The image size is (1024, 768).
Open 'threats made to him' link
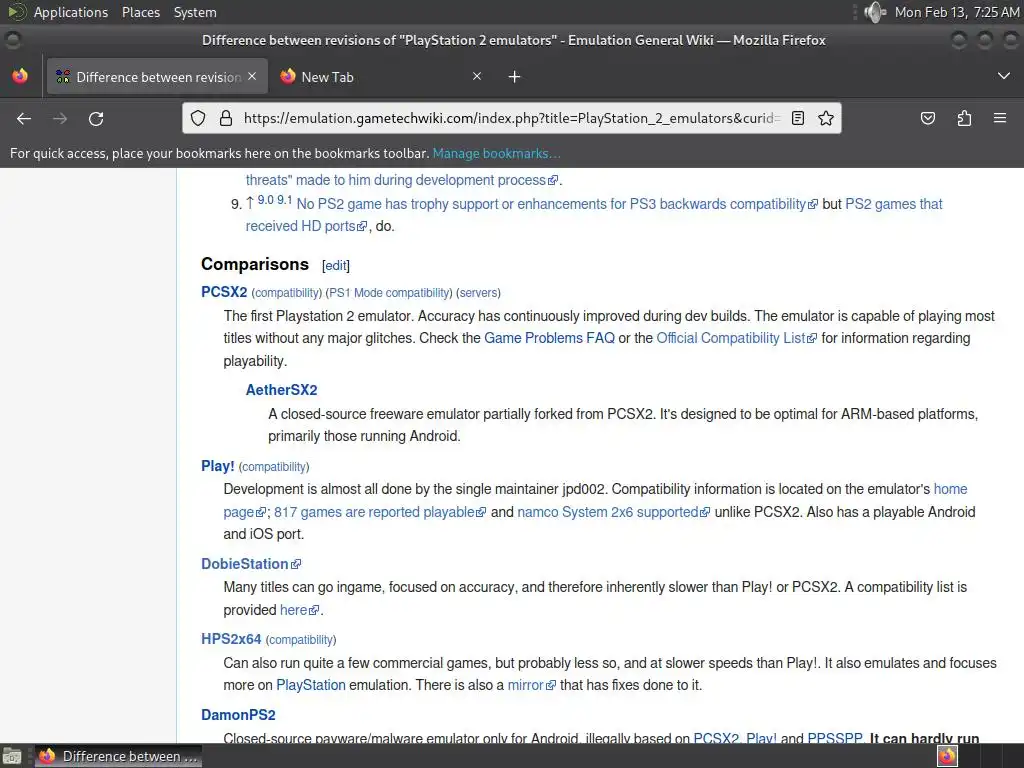[402, 180]
